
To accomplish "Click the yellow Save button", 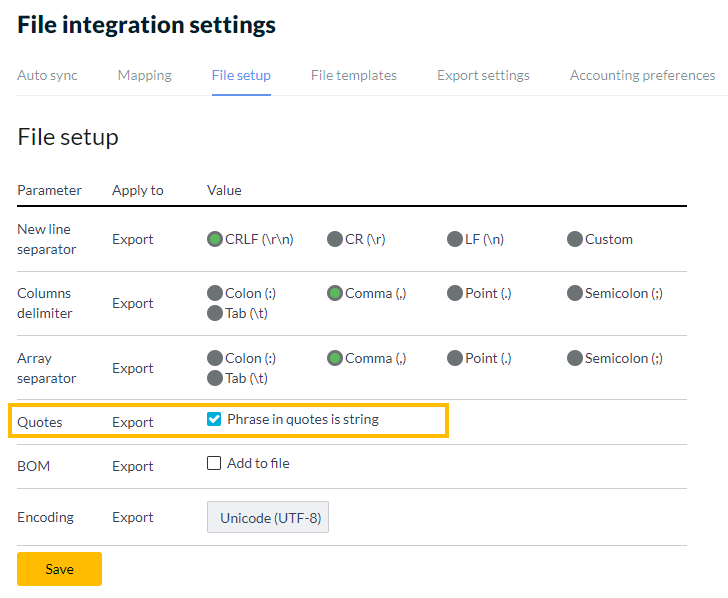I will (x=59, y=569).
